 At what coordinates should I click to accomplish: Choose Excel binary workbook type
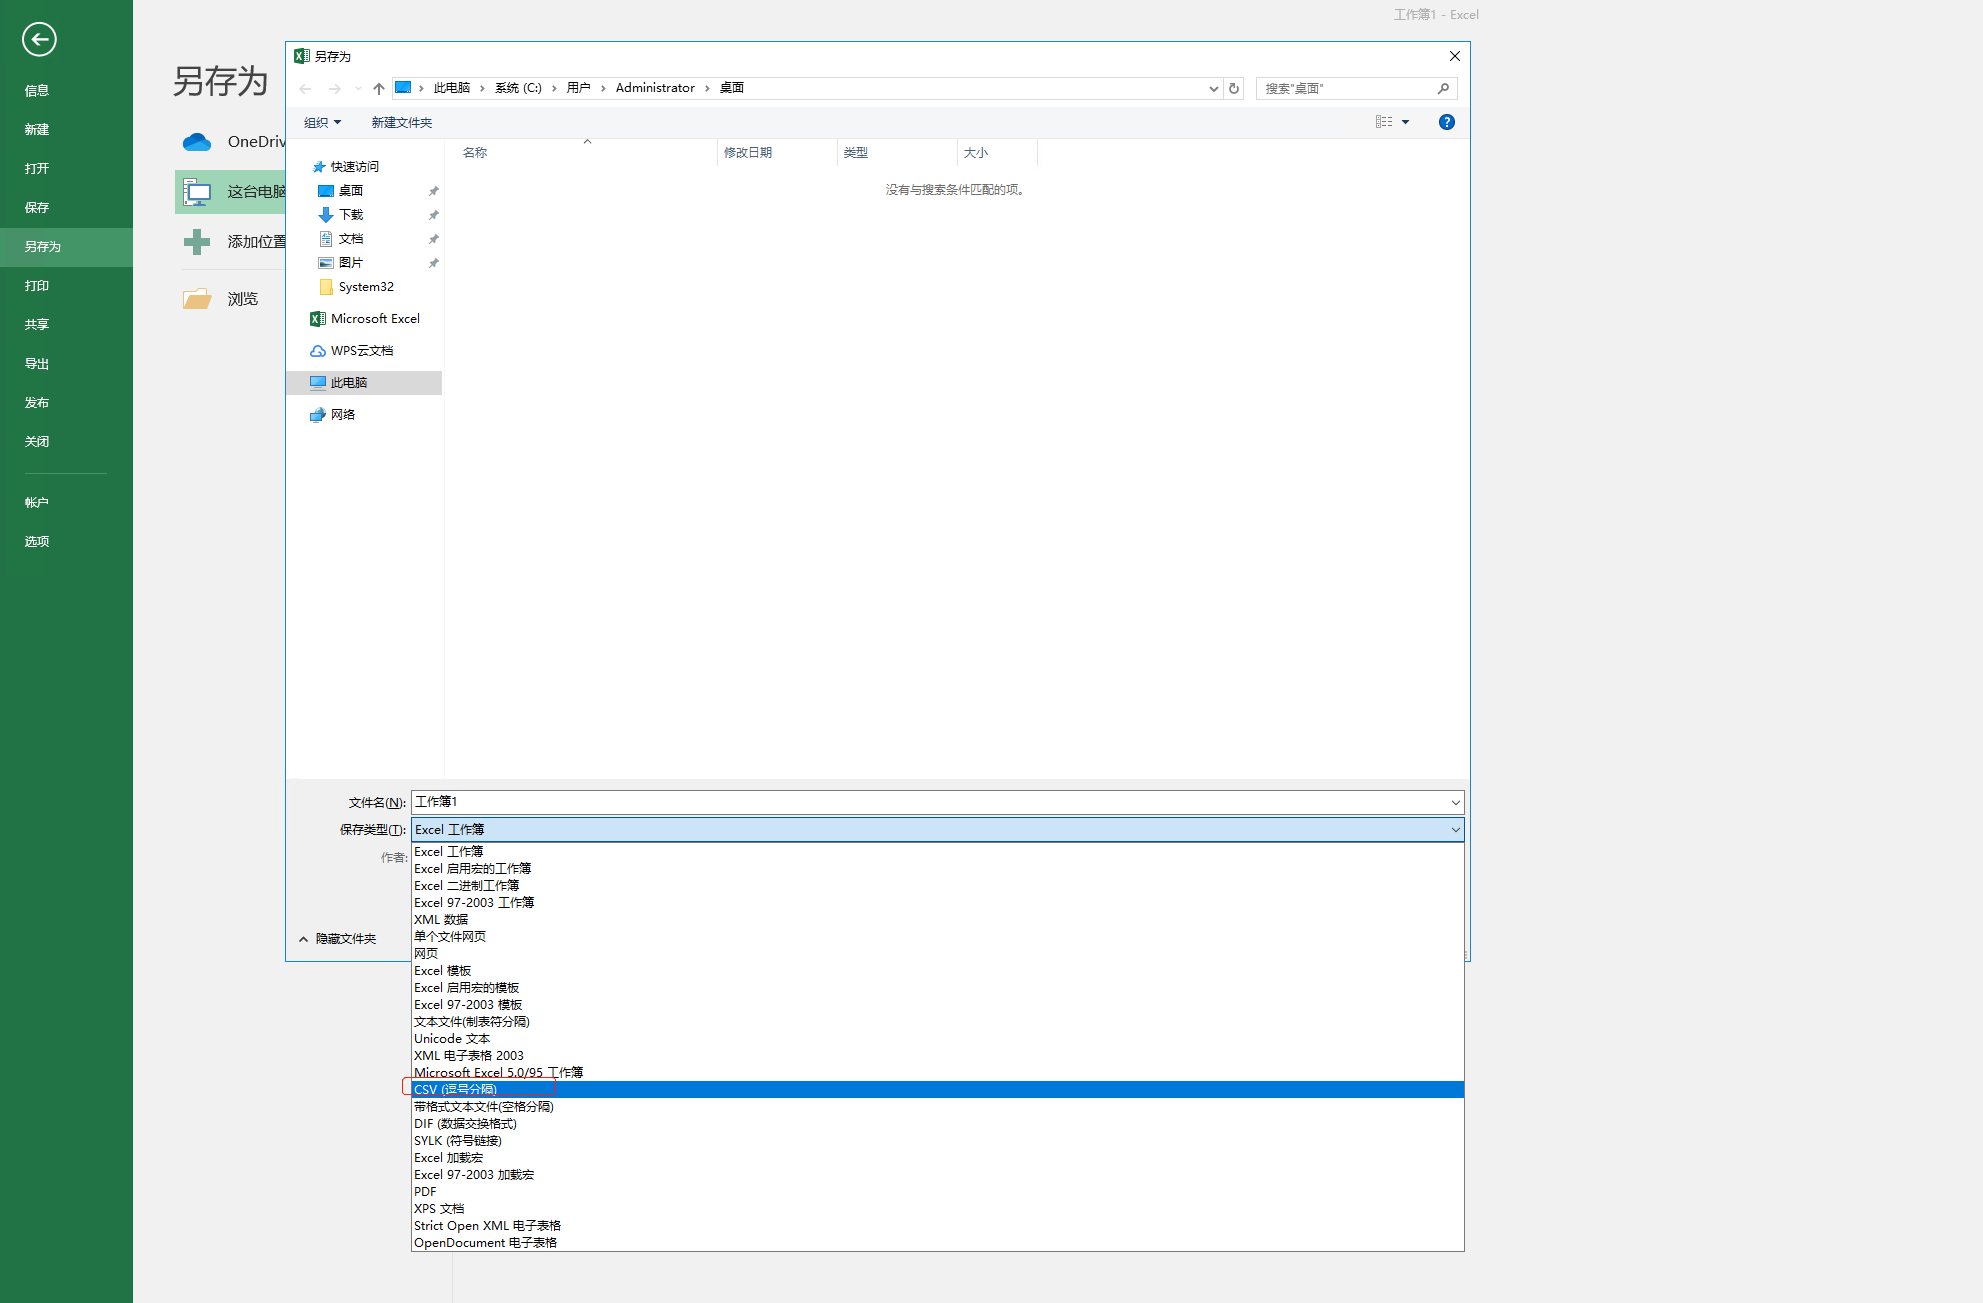(938, 886)
